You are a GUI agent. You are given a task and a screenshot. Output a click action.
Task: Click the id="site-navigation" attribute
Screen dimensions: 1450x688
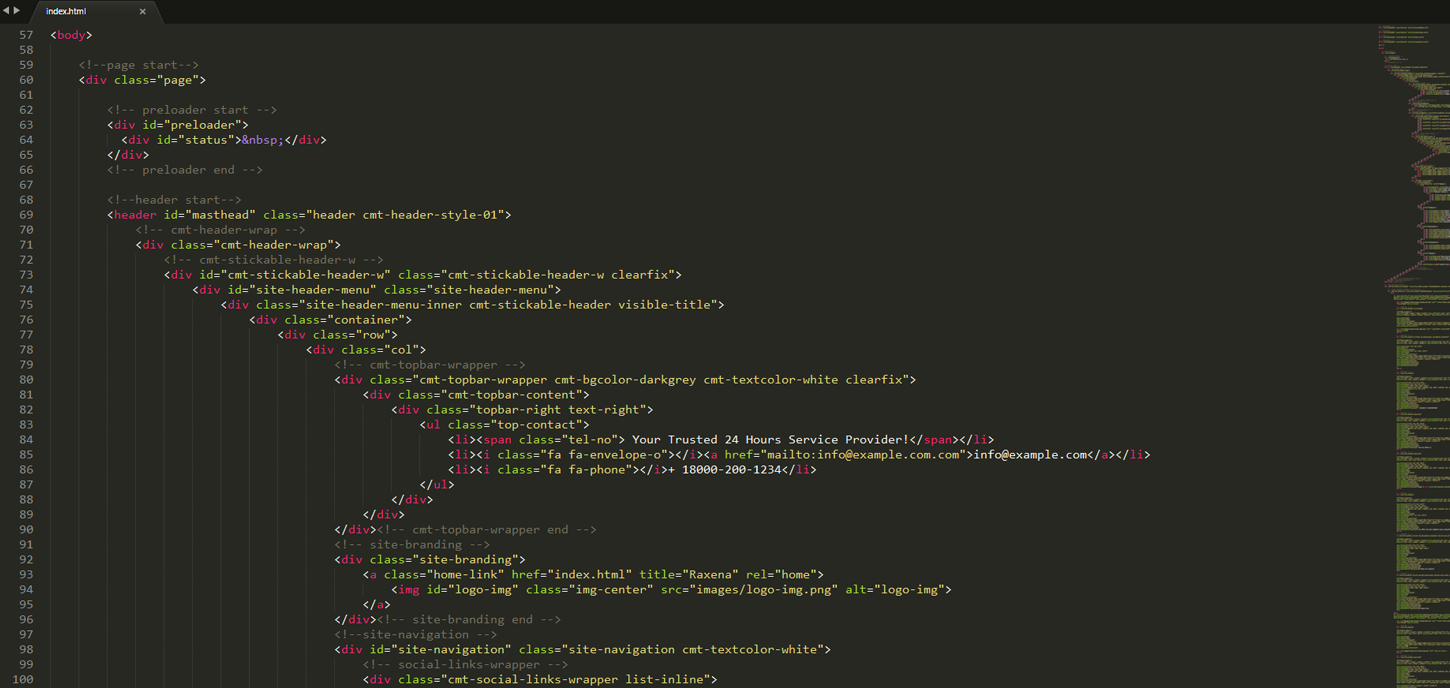point(440,650)
